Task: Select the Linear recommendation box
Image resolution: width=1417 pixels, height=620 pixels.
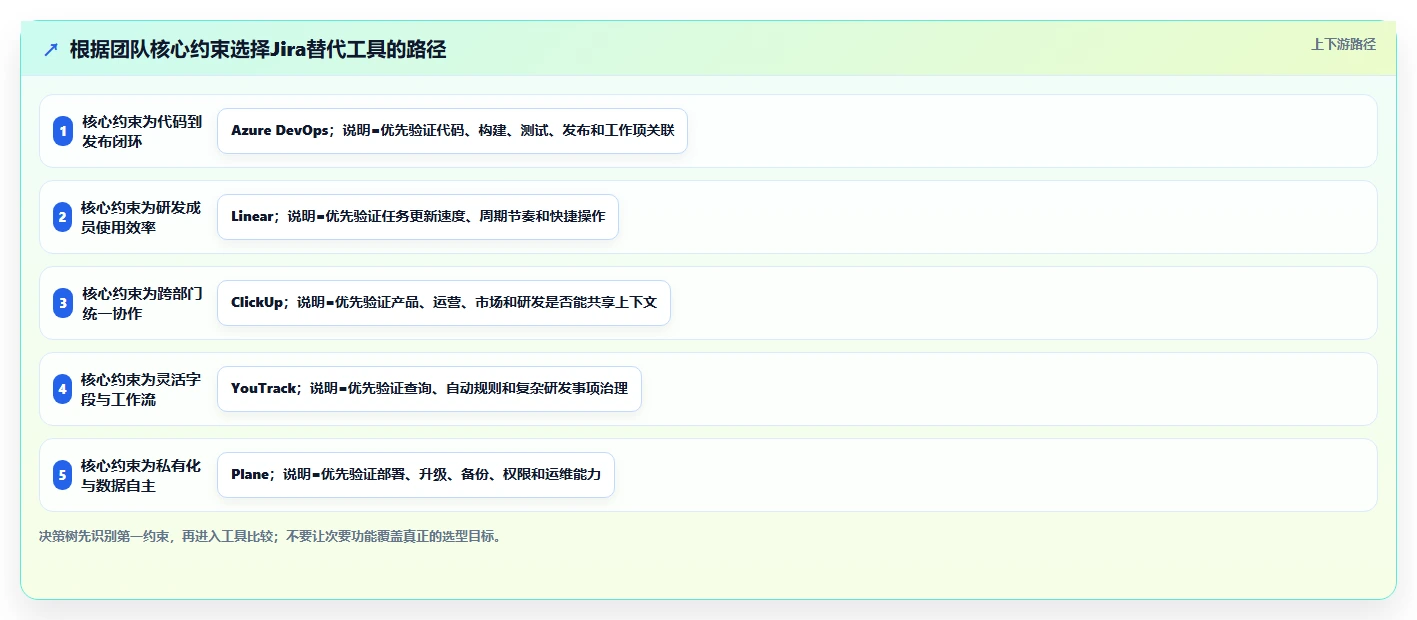Action: coord(418,217)
